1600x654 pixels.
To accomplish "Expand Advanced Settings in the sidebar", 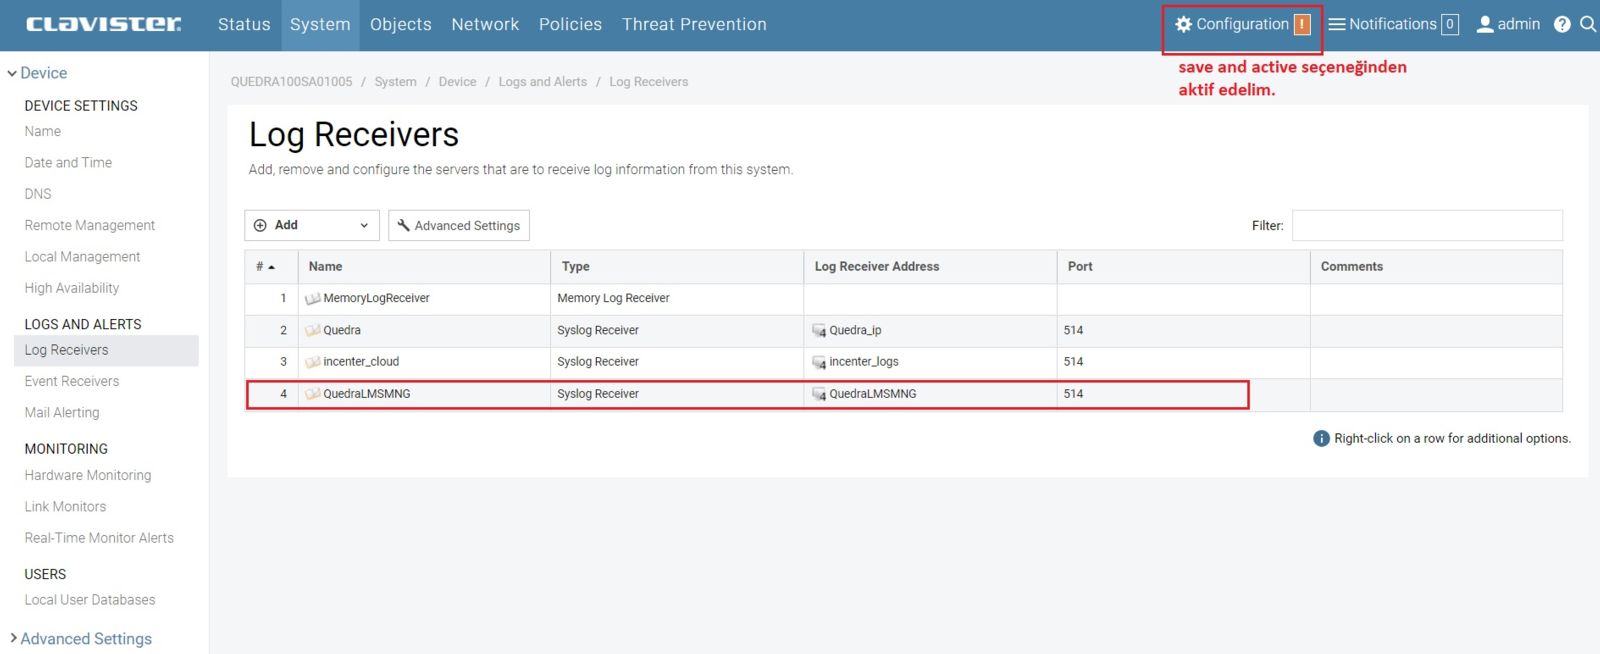I will point(13,638).
